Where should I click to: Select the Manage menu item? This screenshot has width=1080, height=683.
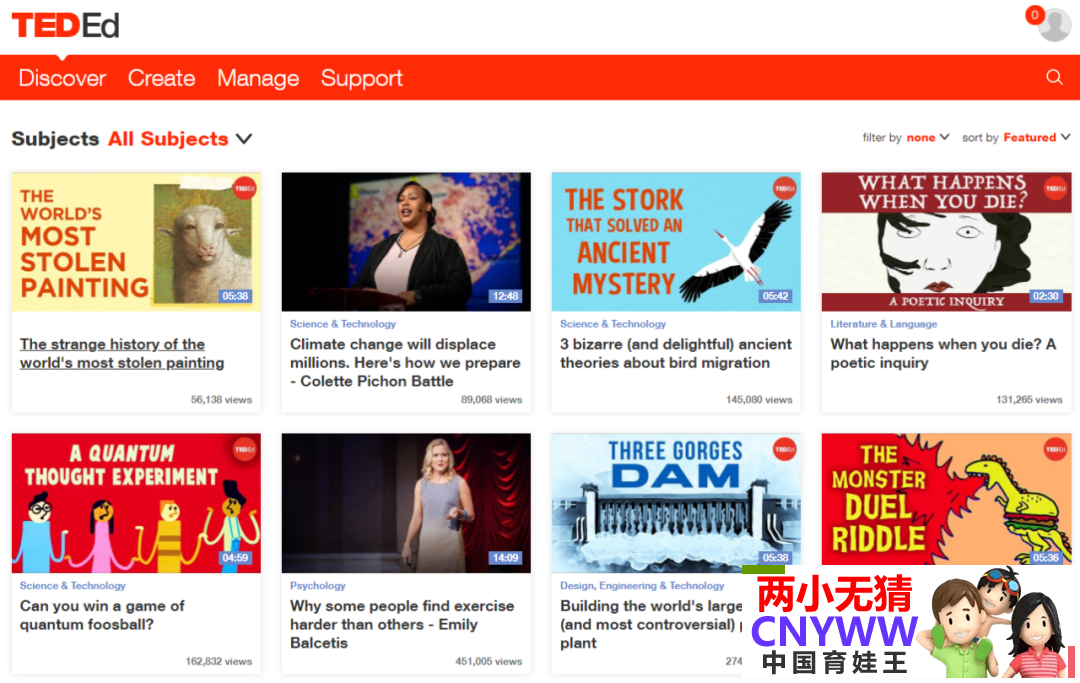pyautogui.click(x=258, y=78)
